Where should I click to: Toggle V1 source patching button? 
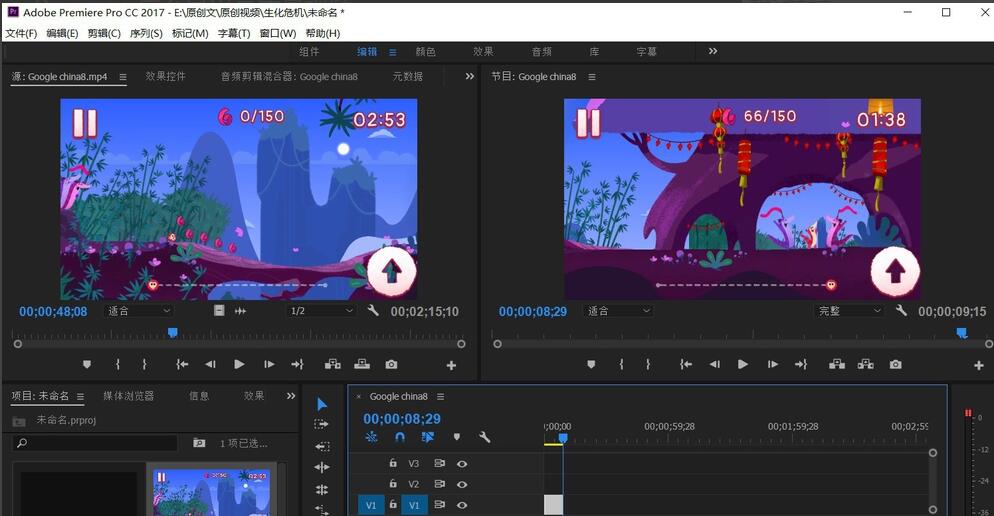pyautogui.click(x=371, y=505)
